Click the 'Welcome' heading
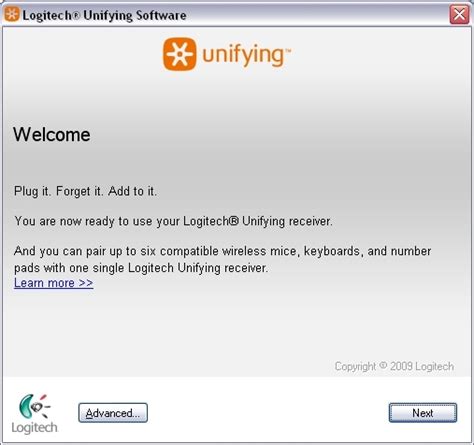Image resolution: width=474 pixels, height=445 pixels. tap(52, 135)
